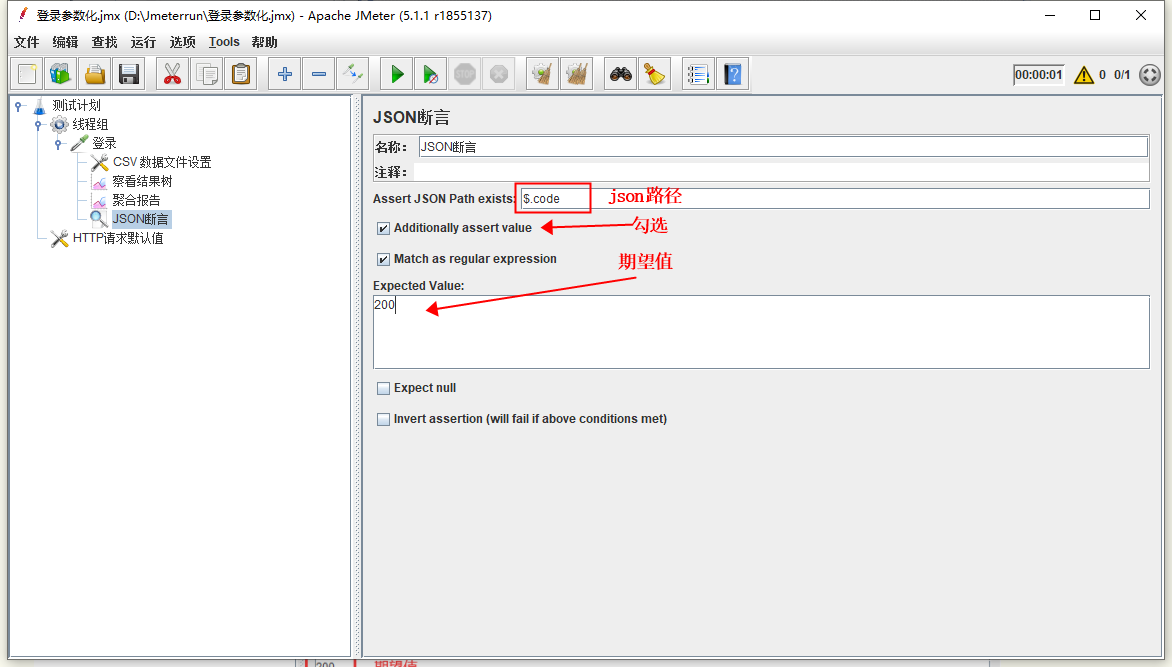Collapse all nodes with minus icon
Viewport: 1172px width, 667px height.
(x=319, y=74)
